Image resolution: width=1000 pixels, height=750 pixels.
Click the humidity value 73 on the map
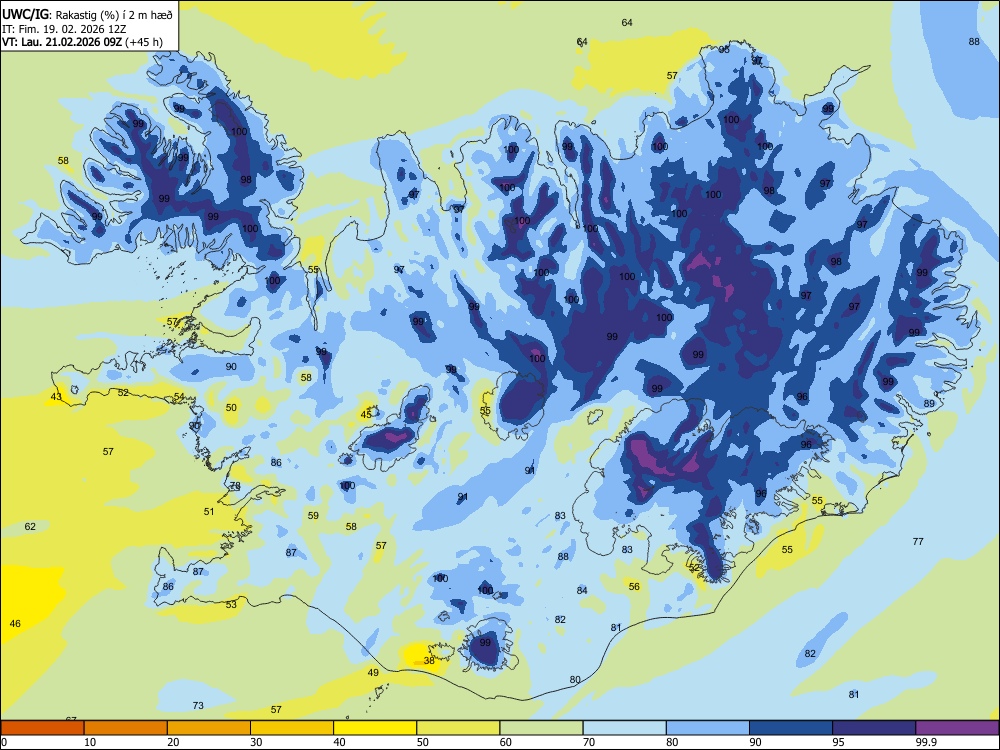pos(198,705)
